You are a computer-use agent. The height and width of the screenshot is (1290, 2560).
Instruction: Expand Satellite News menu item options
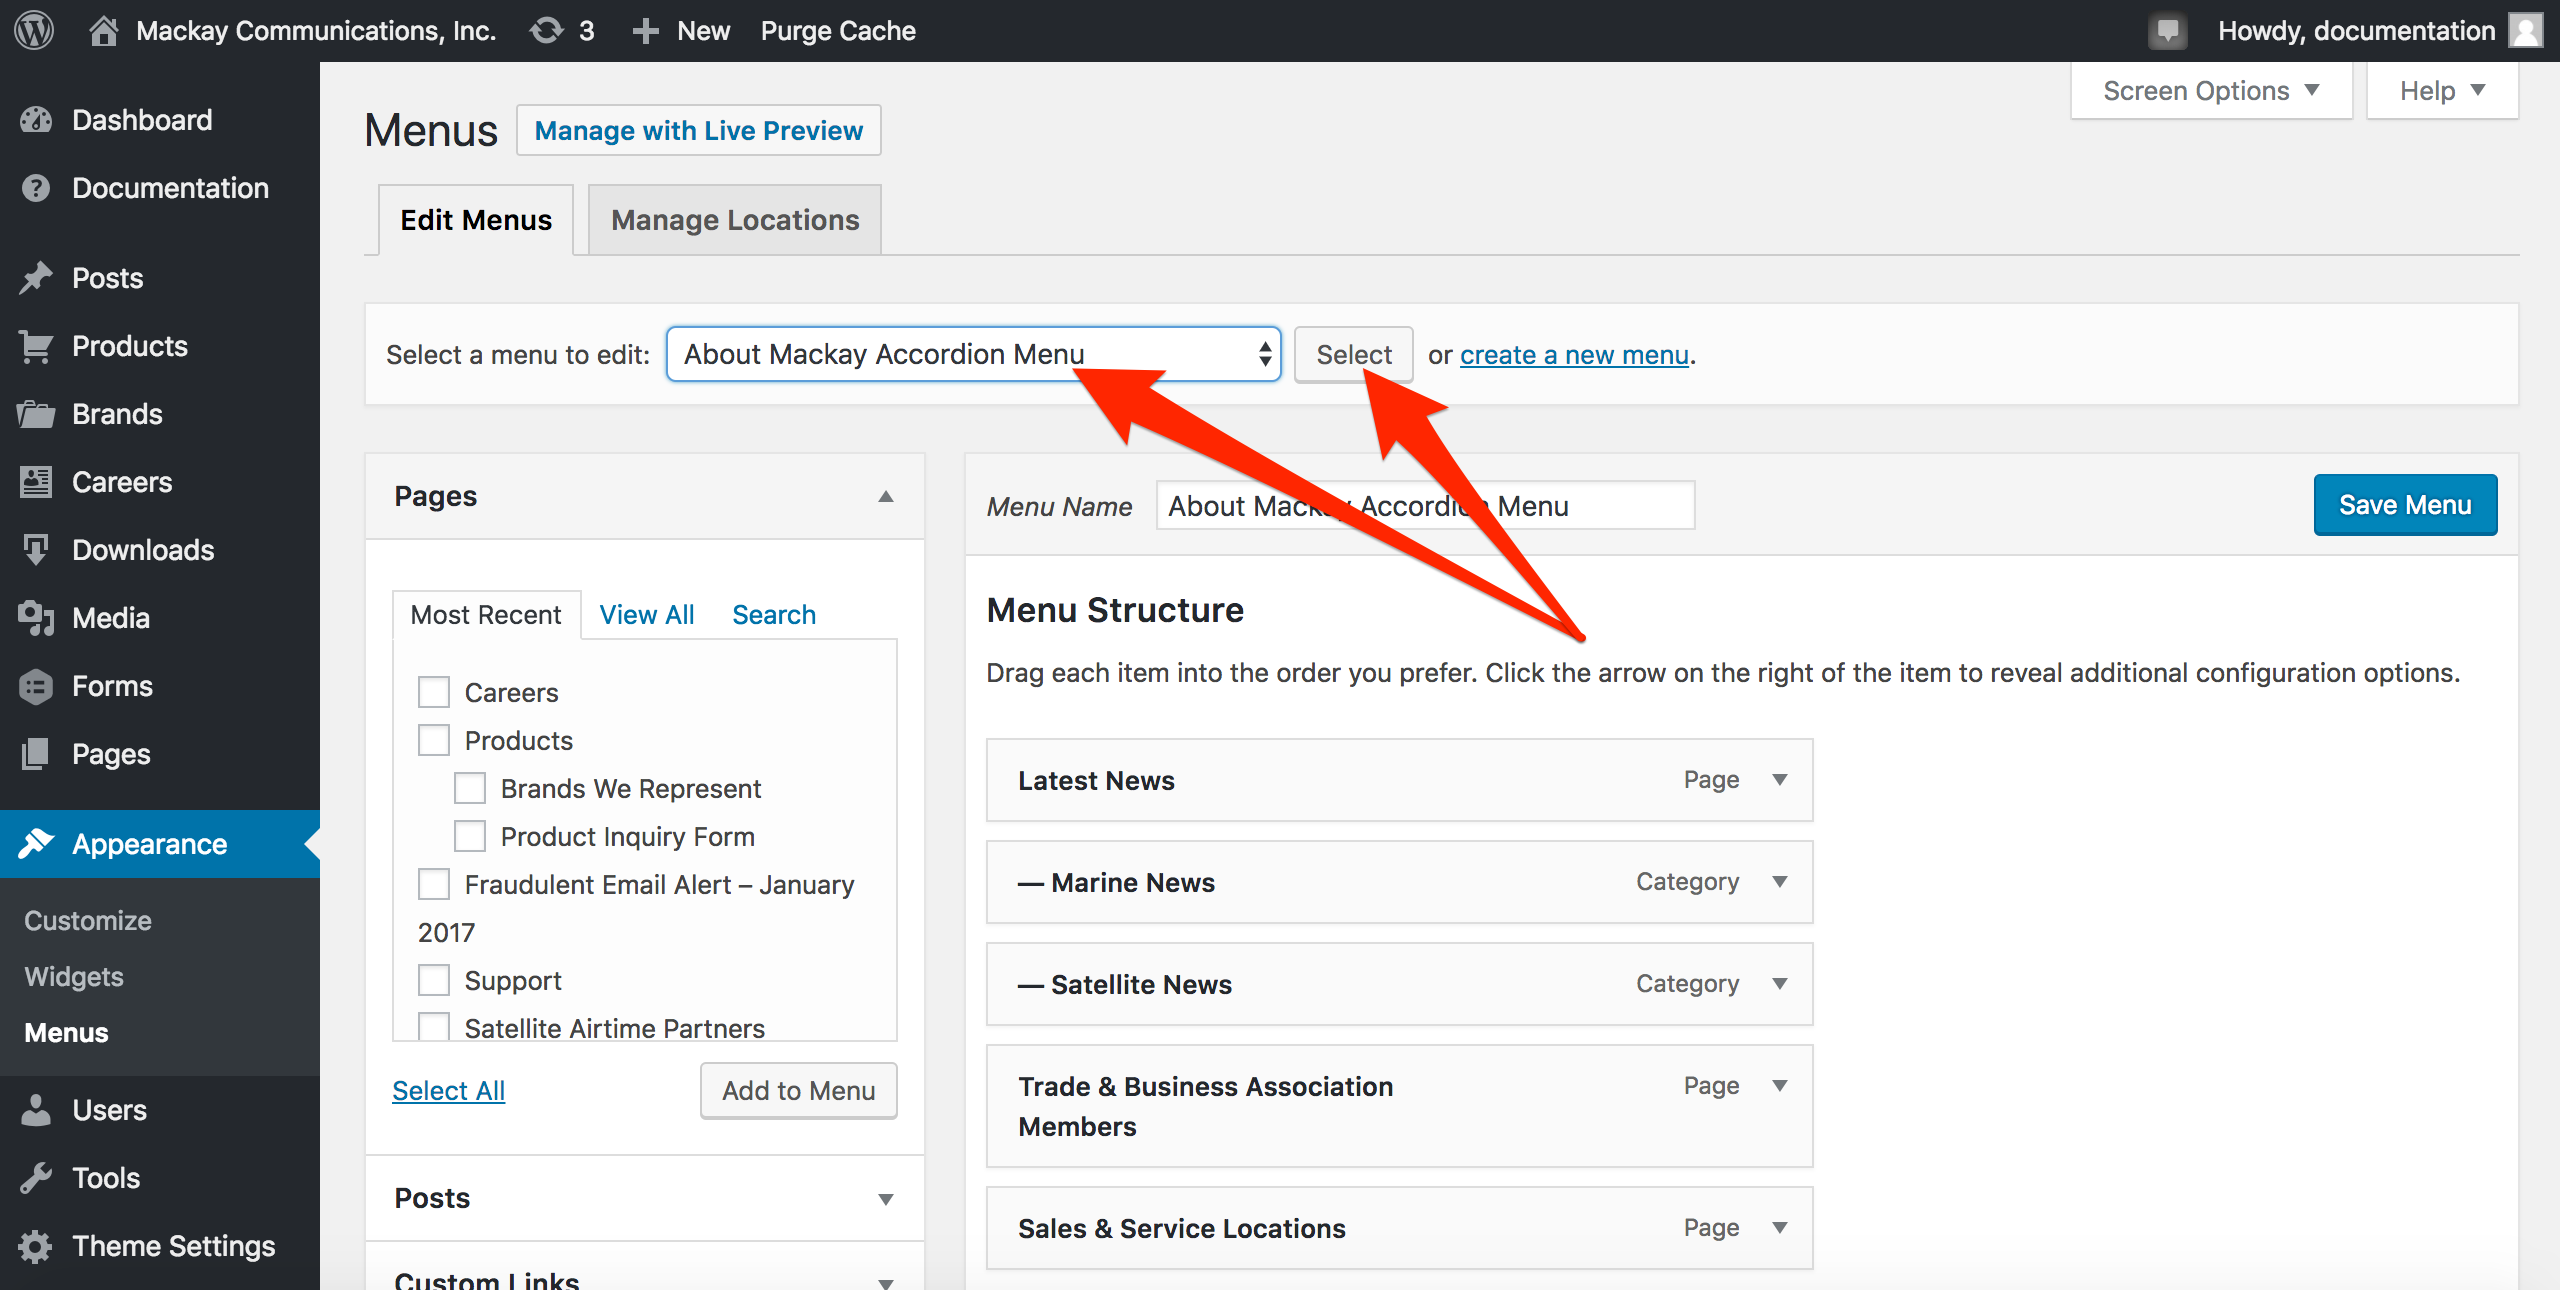point(1780,984)
